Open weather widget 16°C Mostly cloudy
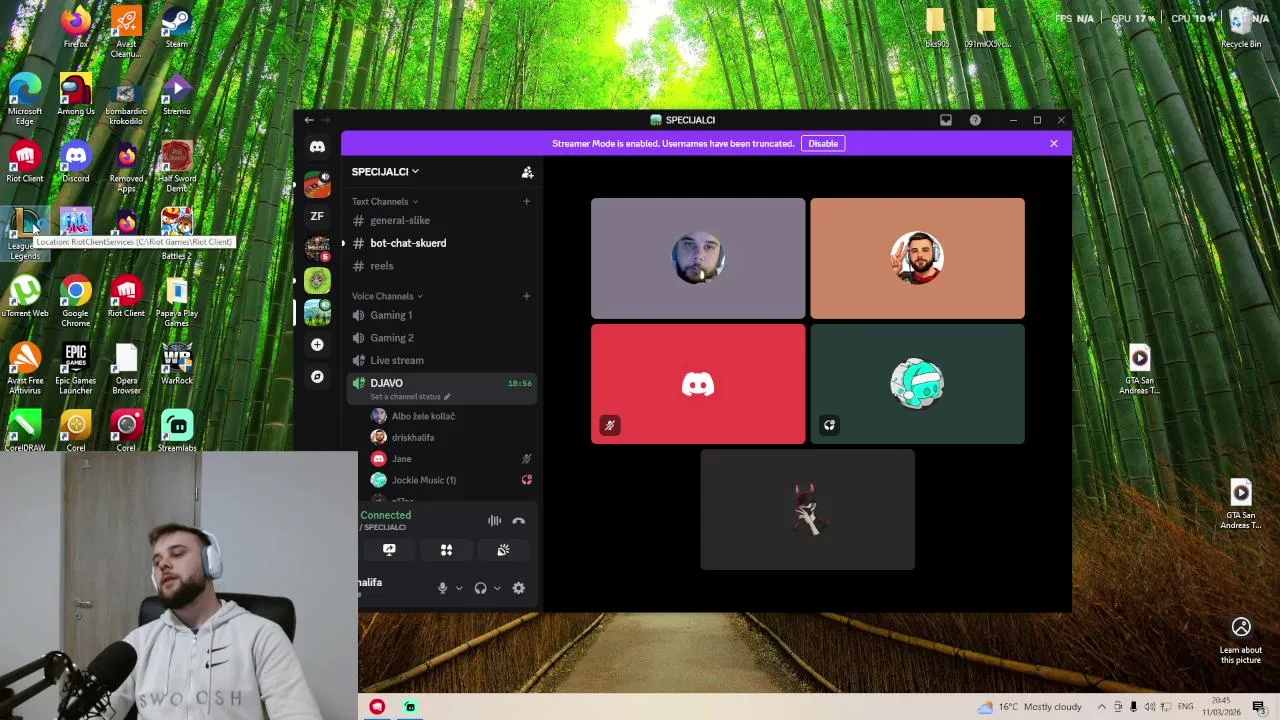The height and width of the screenshot is (720, 1280). [x=1030, y=707]
